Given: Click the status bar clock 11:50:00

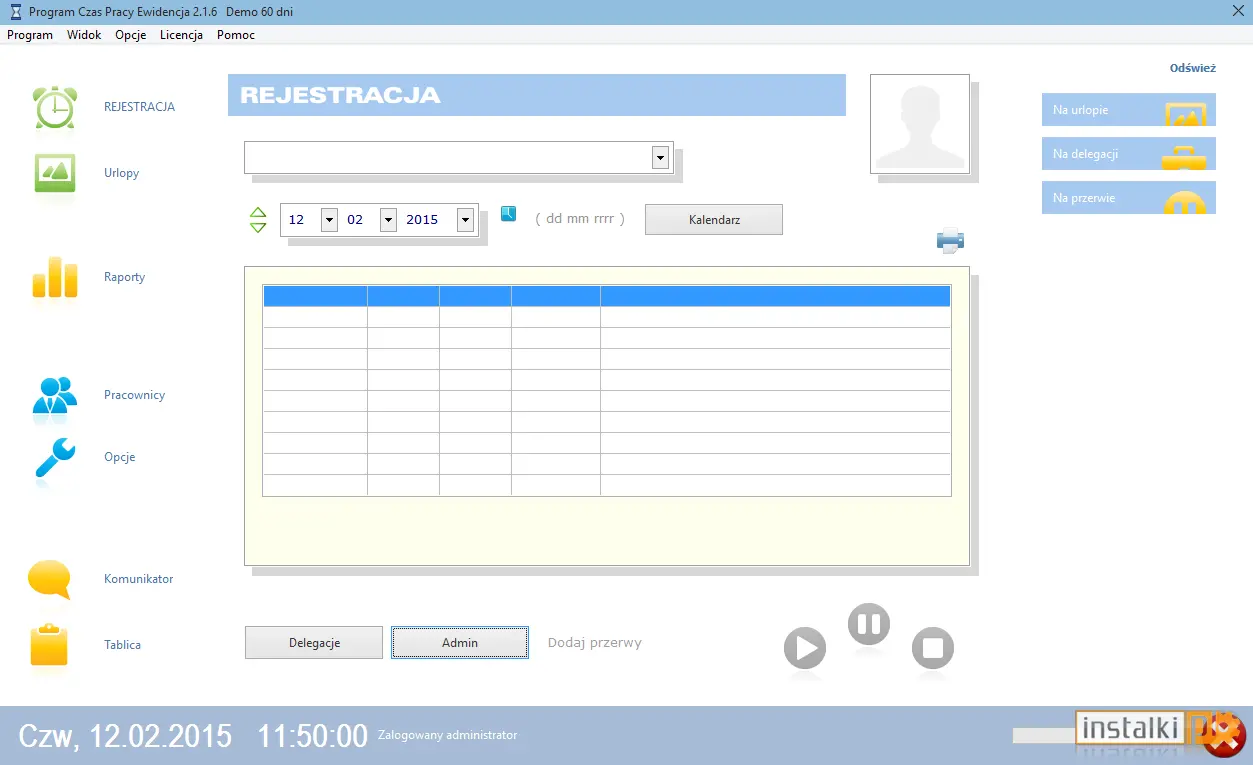Looking at the screenshot, I should pos(313,736).
